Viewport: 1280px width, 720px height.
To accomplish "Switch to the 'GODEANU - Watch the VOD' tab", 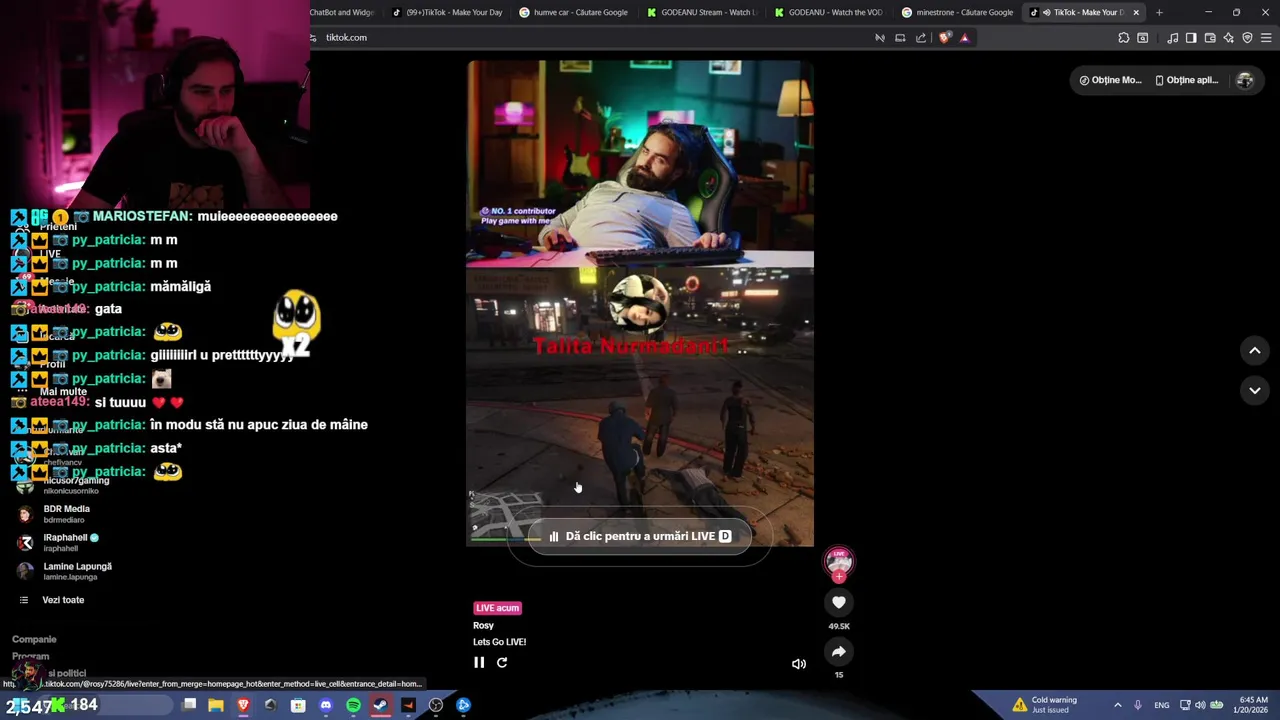I will pos(828,12).
